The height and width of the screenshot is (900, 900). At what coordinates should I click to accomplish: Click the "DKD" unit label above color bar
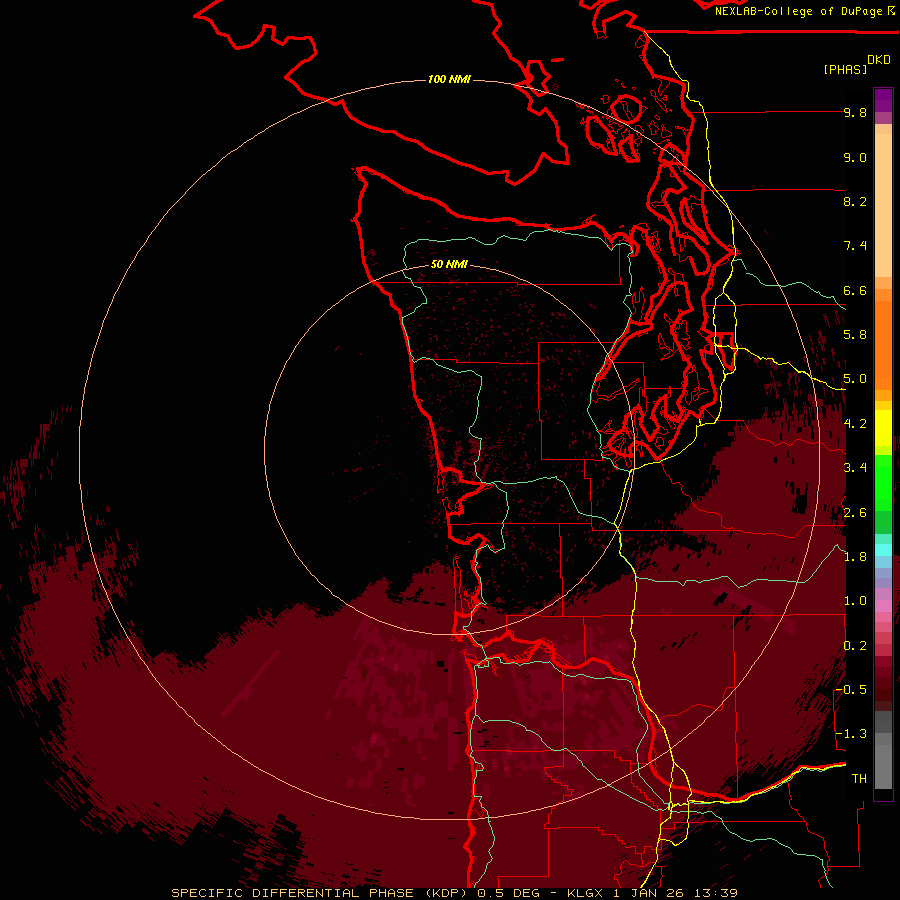[x=879, y=60]
